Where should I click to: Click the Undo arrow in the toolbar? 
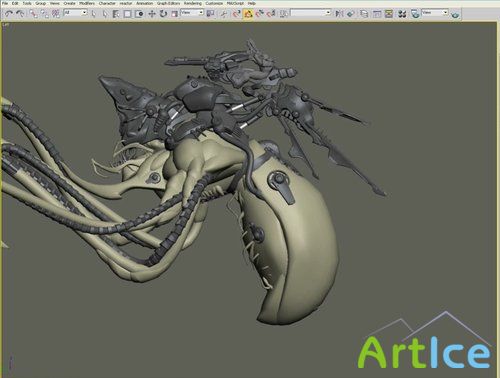pos(9,14)
